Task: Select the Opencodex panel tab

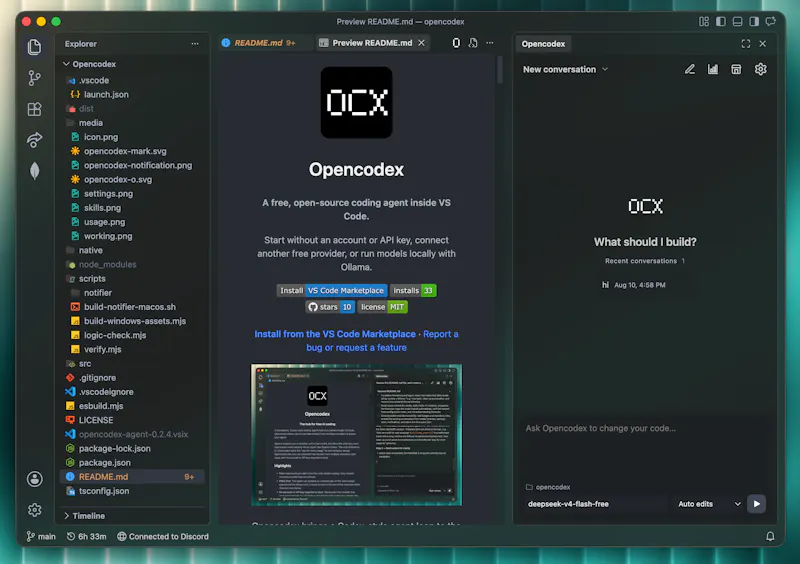Action: (543, 44)
